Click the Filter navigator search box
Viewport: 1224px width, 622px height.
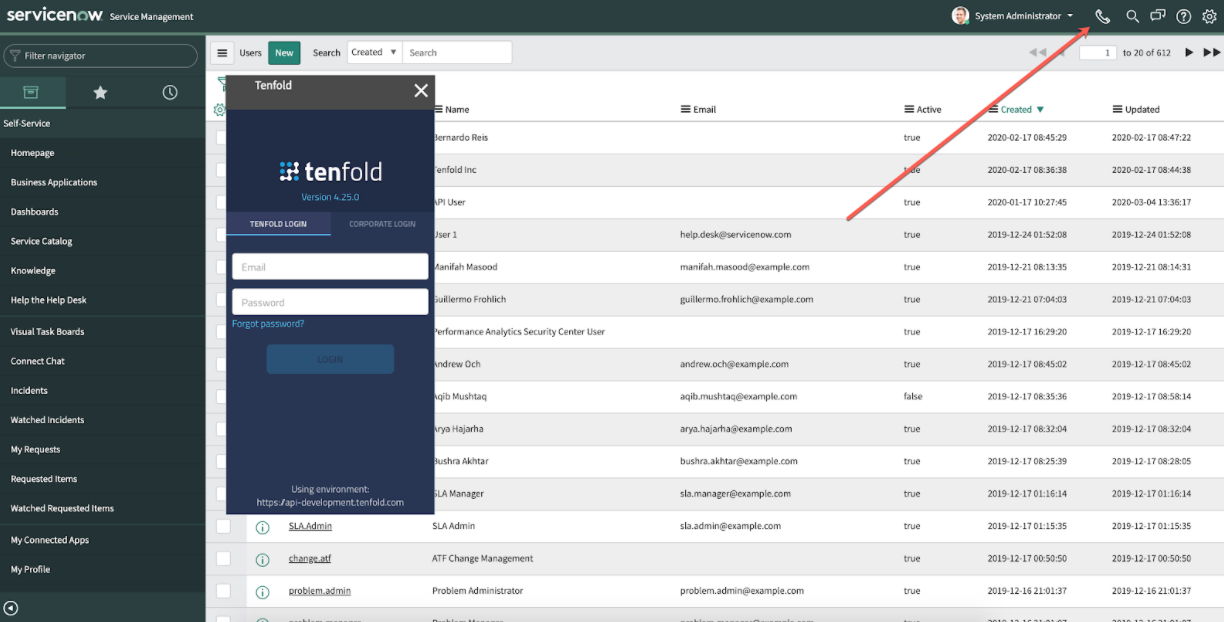[x=101, y=56]
